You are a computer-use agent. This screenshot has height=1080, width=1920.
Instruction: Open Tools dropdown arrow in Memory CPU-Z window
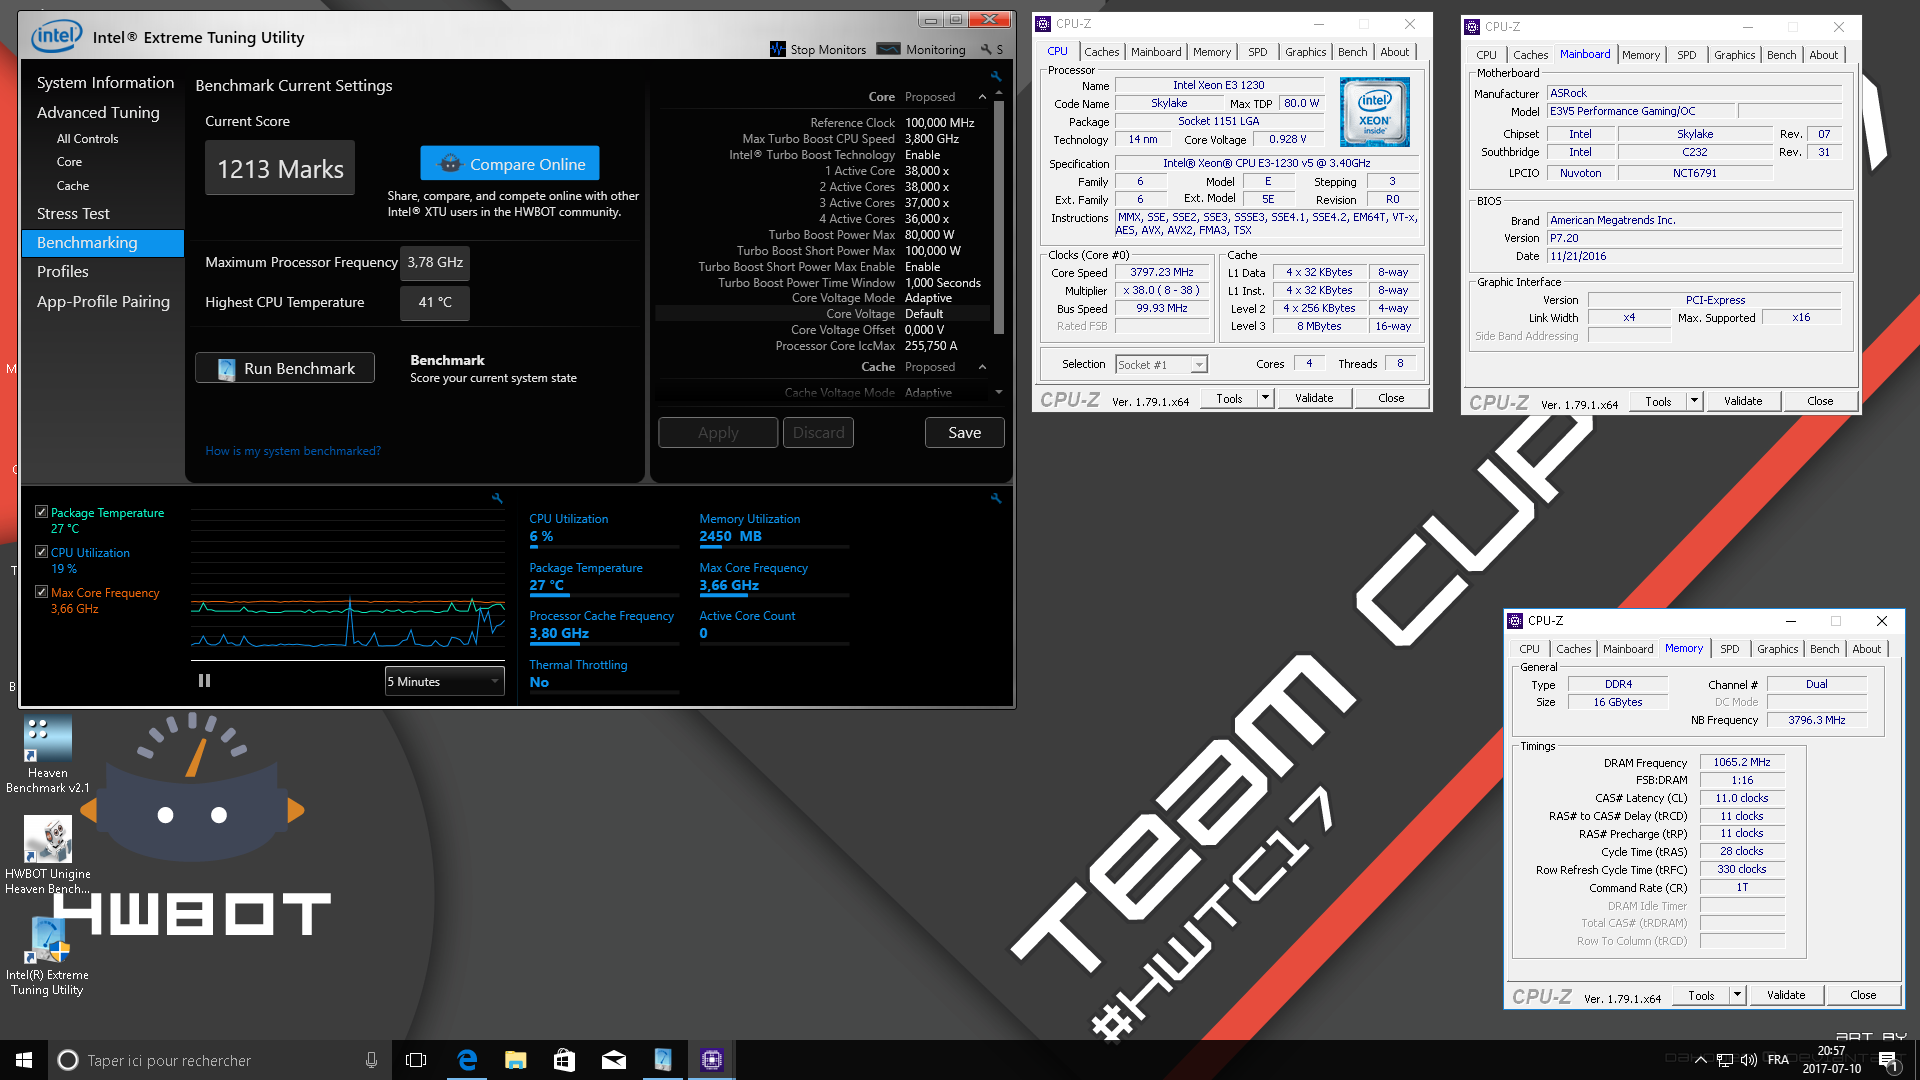pos(1737,995)
